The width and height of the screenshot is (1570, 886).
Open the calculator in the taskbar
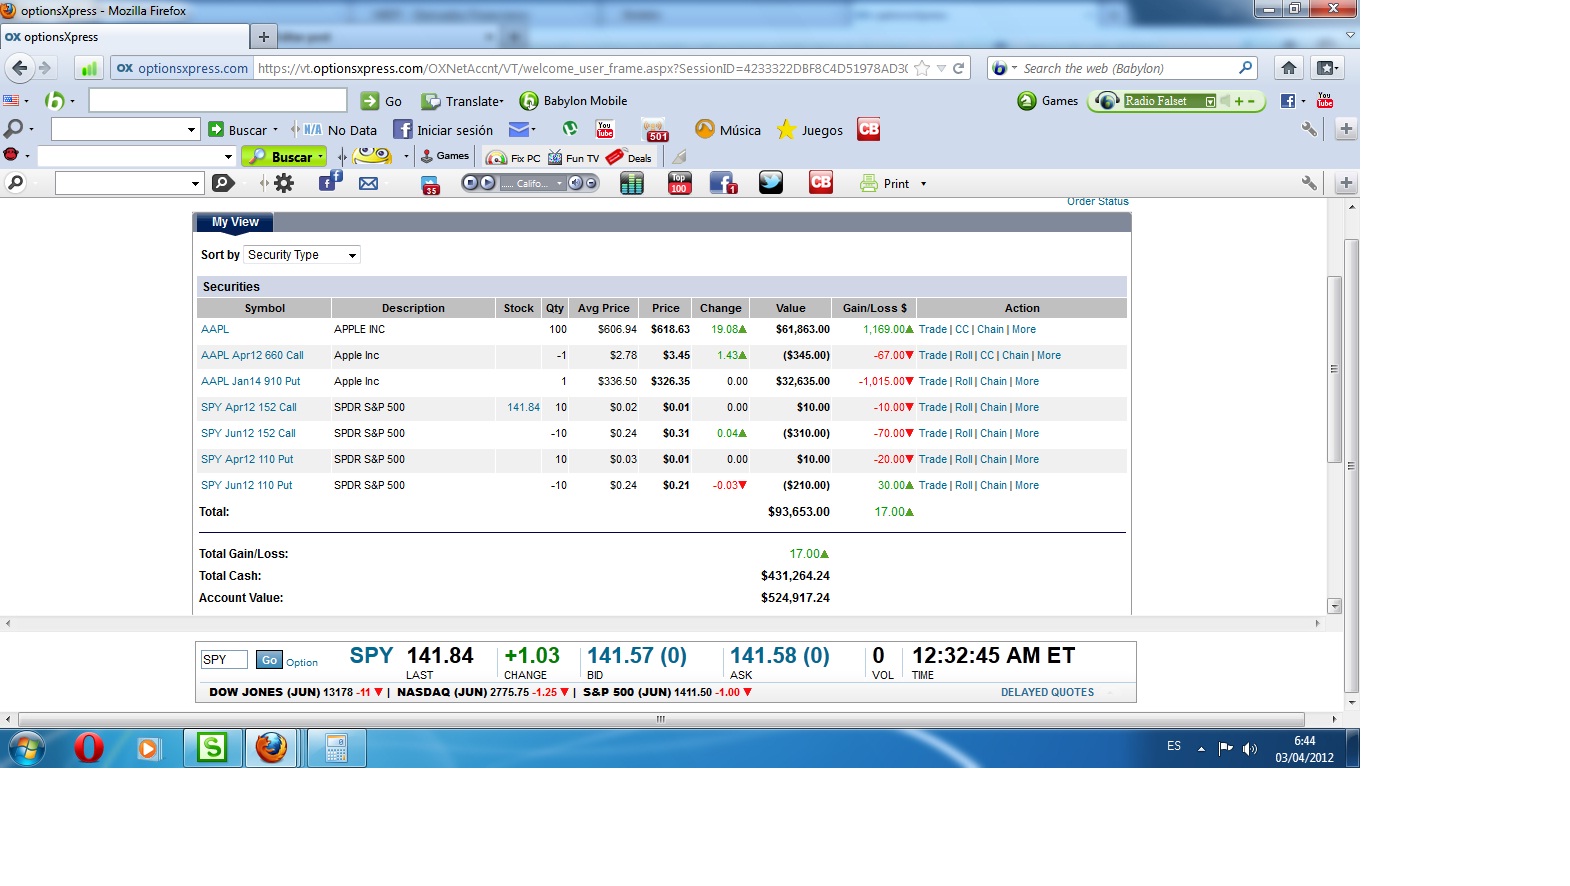[336, 747]
